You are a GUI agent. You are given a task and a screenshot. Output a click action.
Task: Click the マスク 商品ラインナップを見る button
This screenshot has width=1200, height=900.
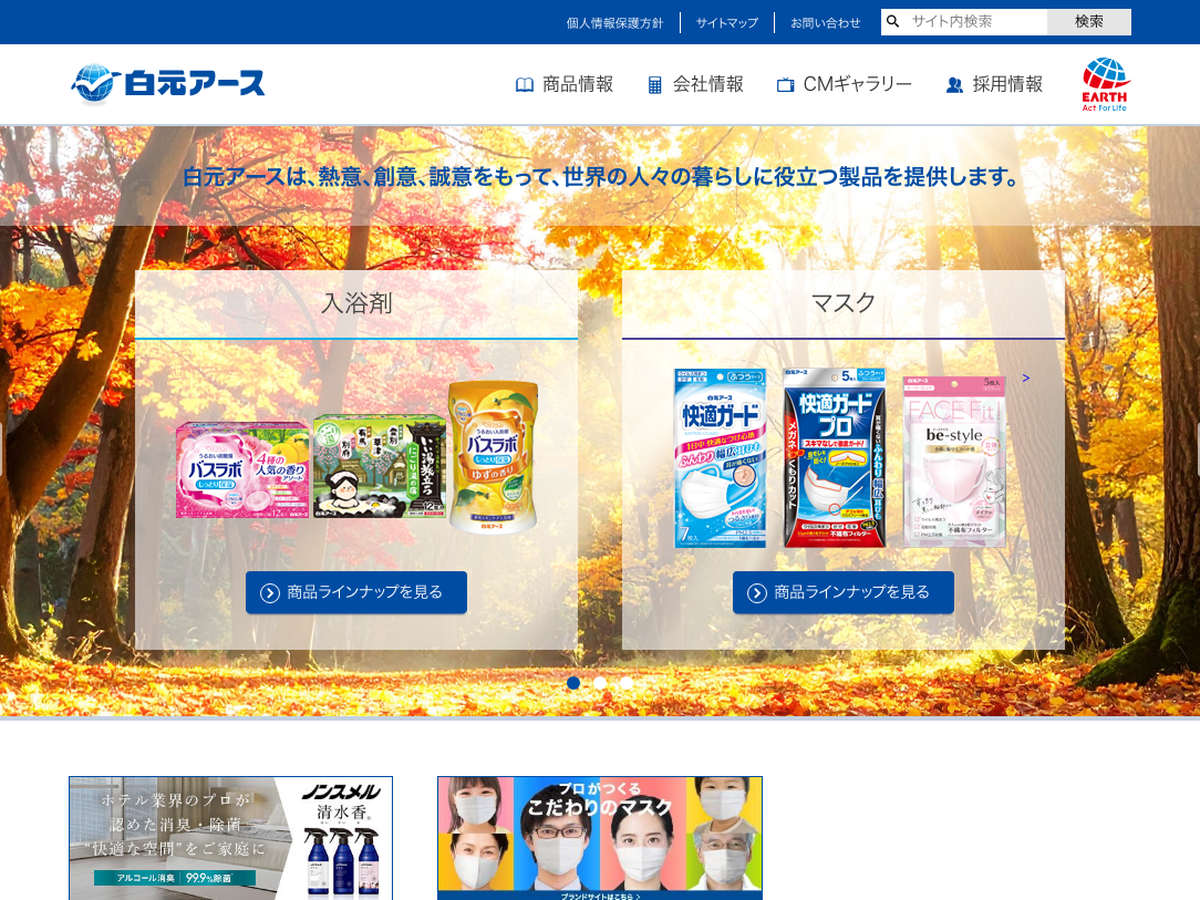coord(843,593)
